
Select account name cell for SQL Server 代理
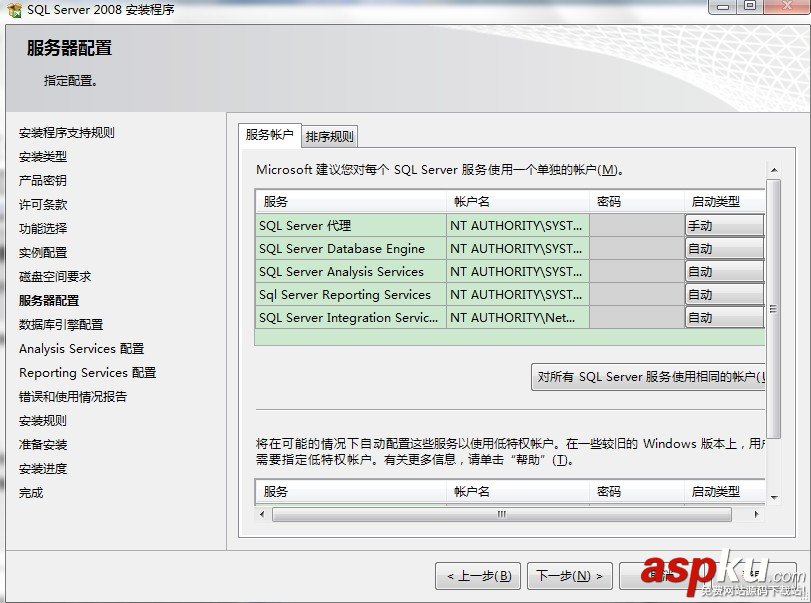point(518,225)
